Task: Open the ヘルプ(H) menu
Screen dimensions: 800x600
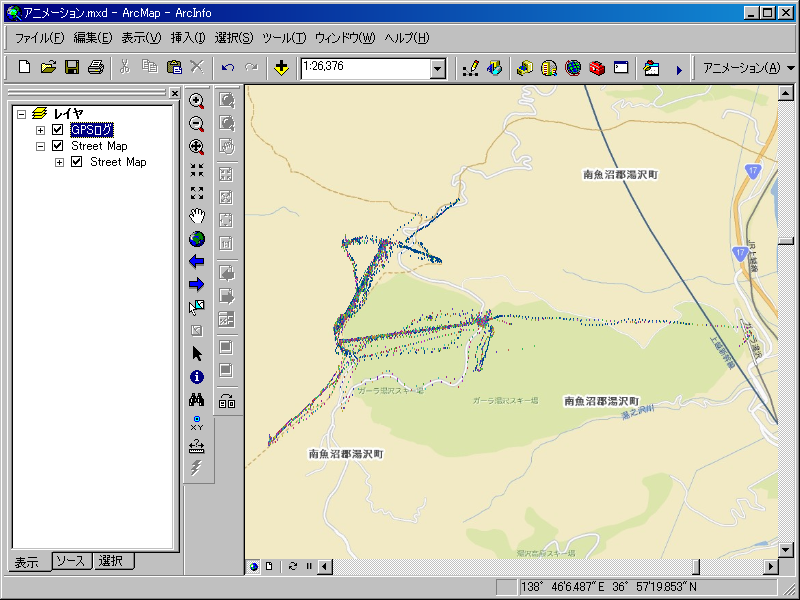Action: pyautogui.click(x=407, y=38)
